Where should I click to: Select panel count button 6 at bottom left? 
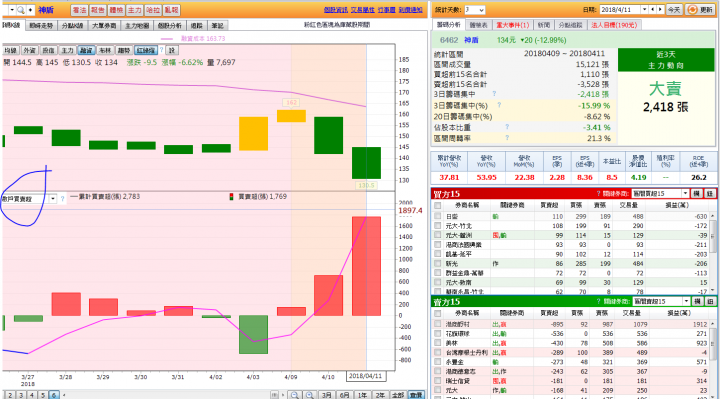(54, 395)
